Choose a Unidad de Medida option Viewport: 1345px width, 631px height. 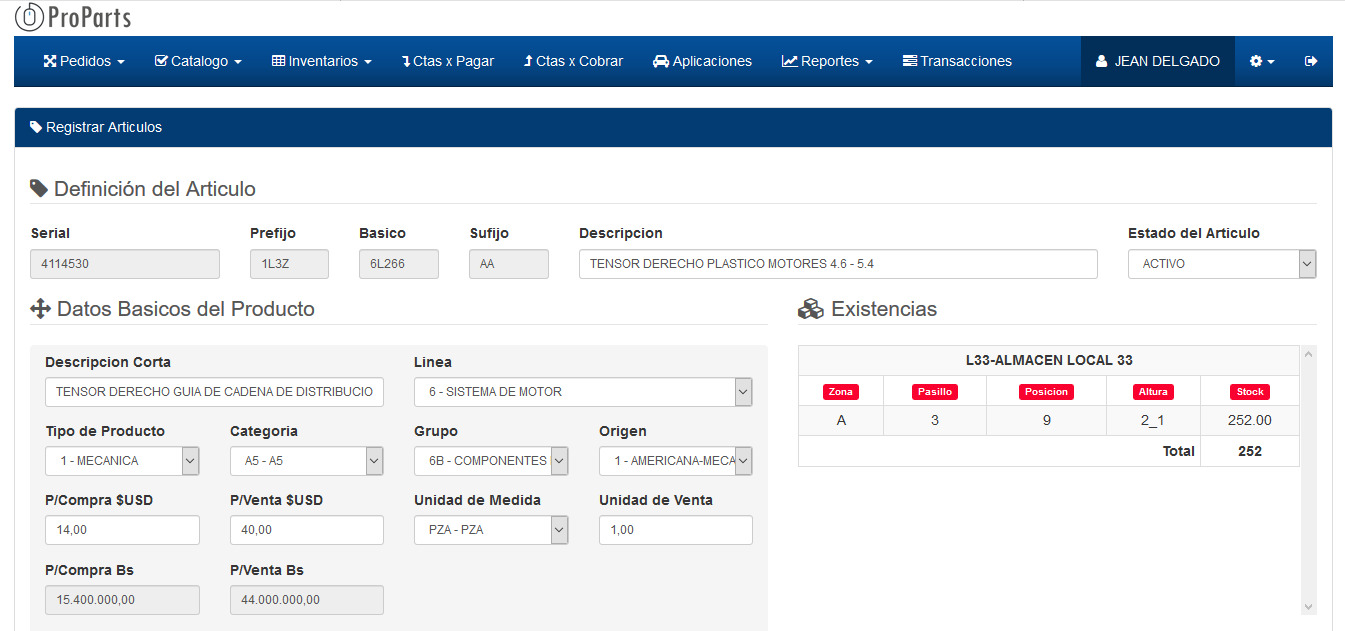coord(490,530)
